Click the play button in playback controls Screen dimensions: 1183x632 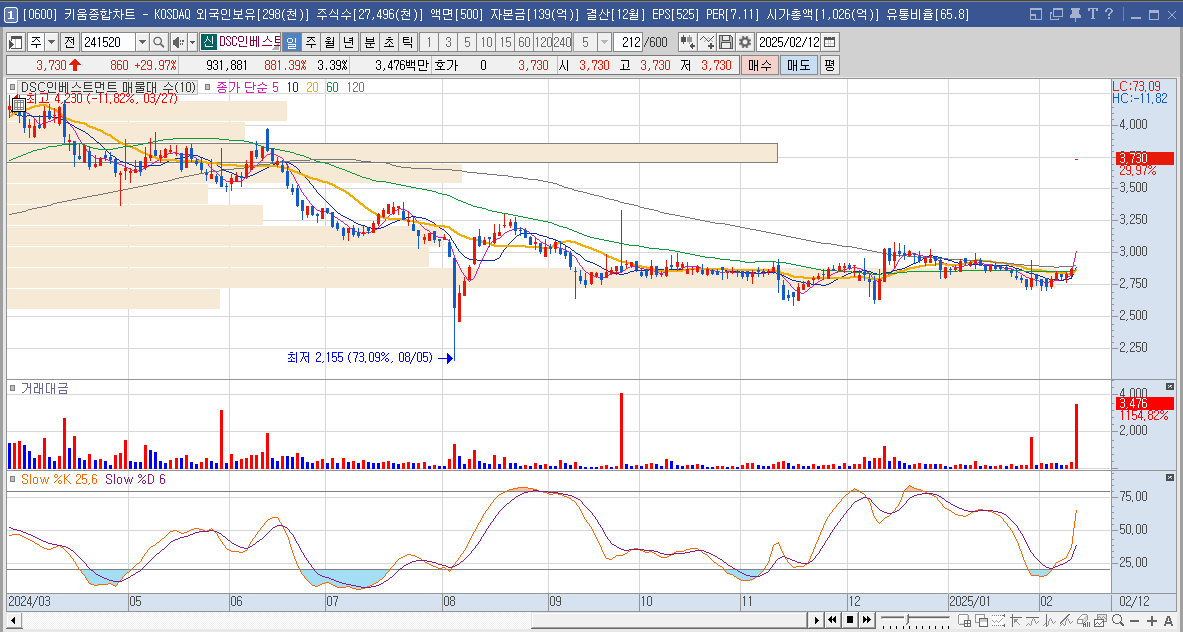tap(816, 620)
